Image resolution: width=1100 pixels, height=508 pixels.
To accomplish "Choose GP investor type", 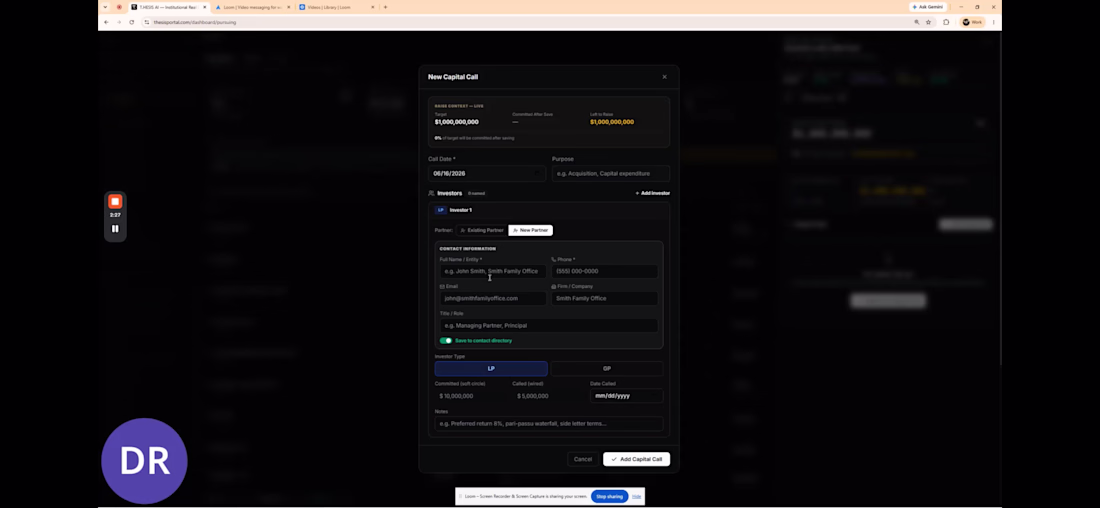I will click(607, 368).
